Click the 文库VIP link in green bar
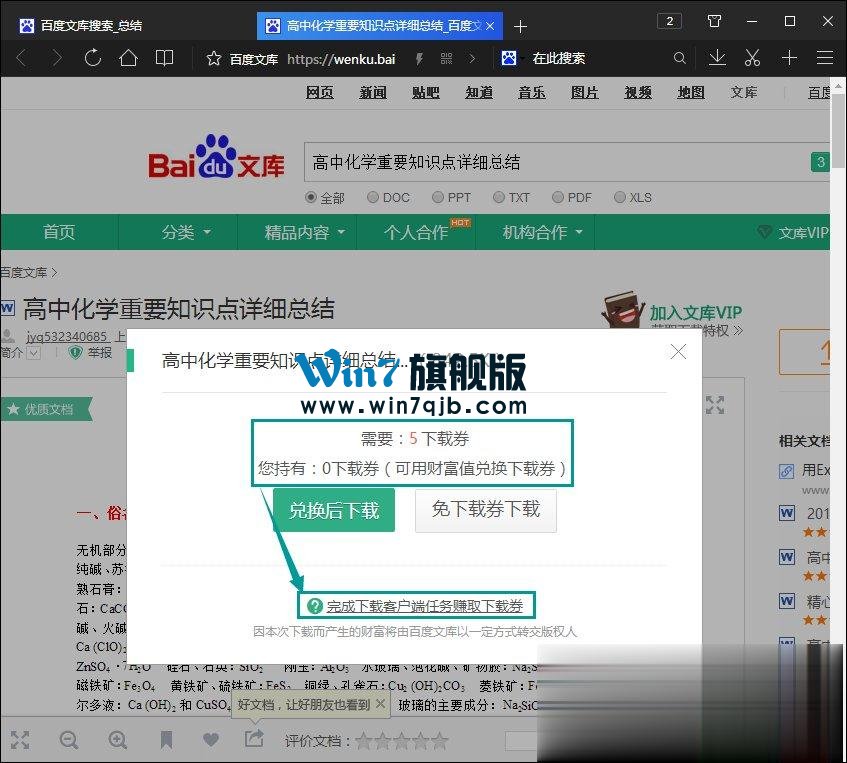847x763 pixels. (x=803, y=232)
